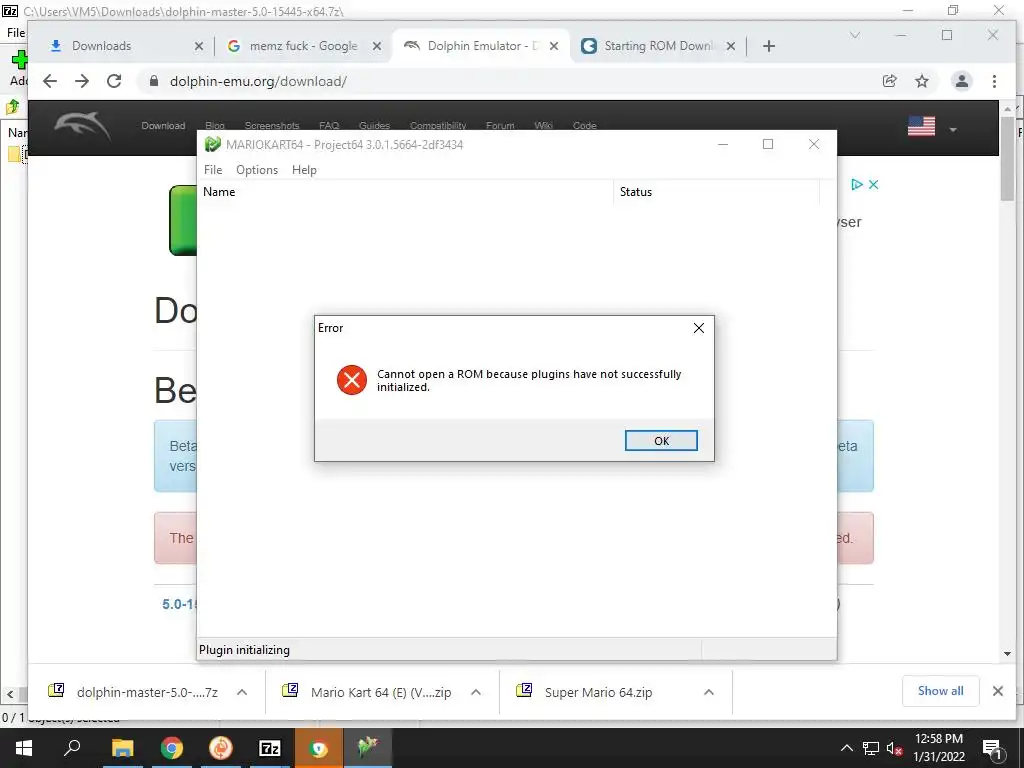Viewport: 1024px width, 768px height.
Task: Click the page scrollbar up arrow
Action: point(1007,108)
